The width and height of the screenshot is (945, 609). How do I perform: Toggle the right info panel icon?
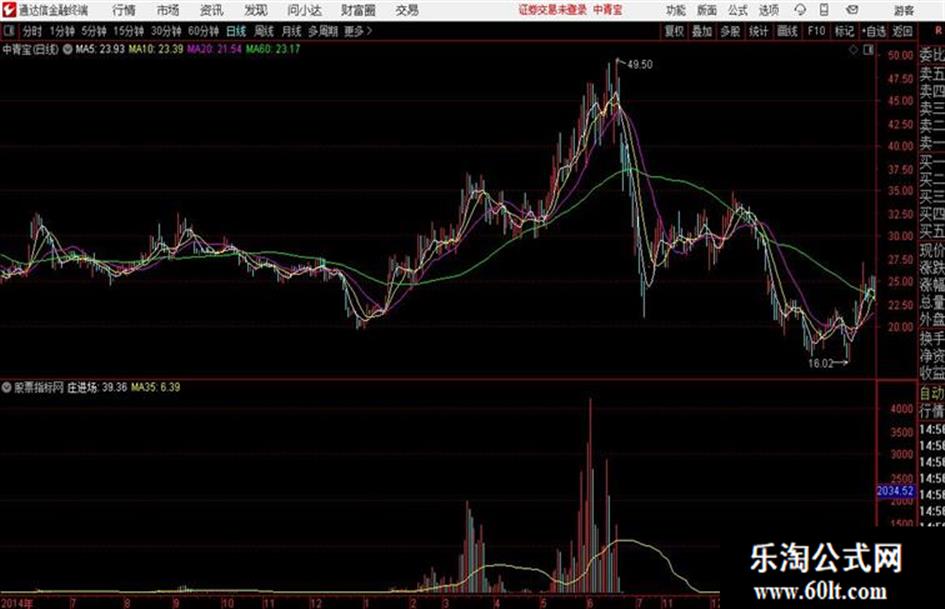[x=868, y=50]
